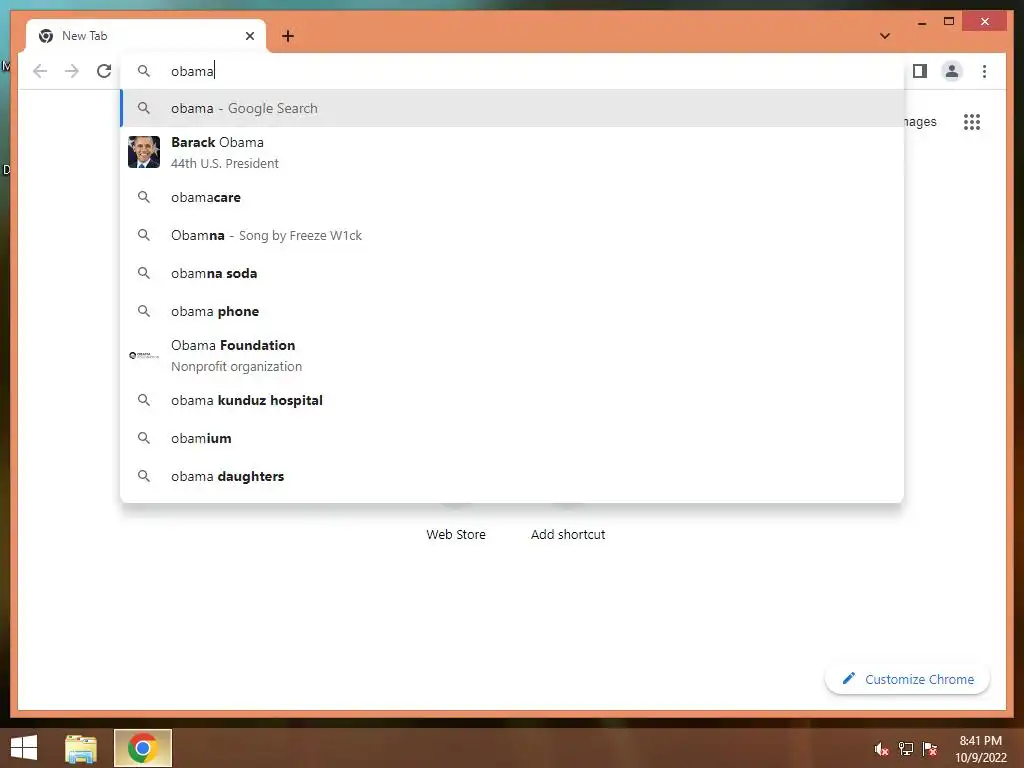
Task: Click the Chrome taskbar icon
Action: pyautogui.click(x=143, y=748)
